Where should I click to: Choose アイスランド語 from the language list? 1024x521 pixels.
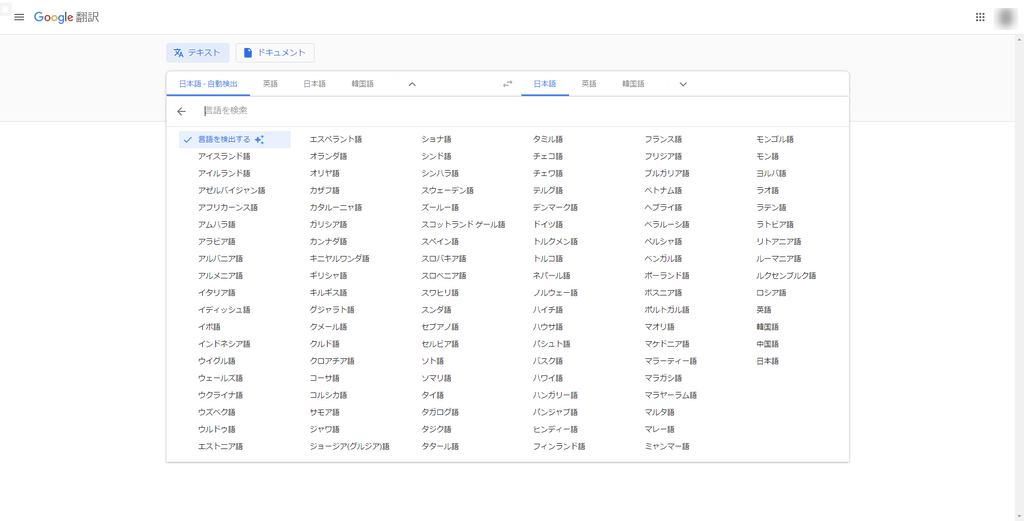pyautogui.click(x=224, y=157)
